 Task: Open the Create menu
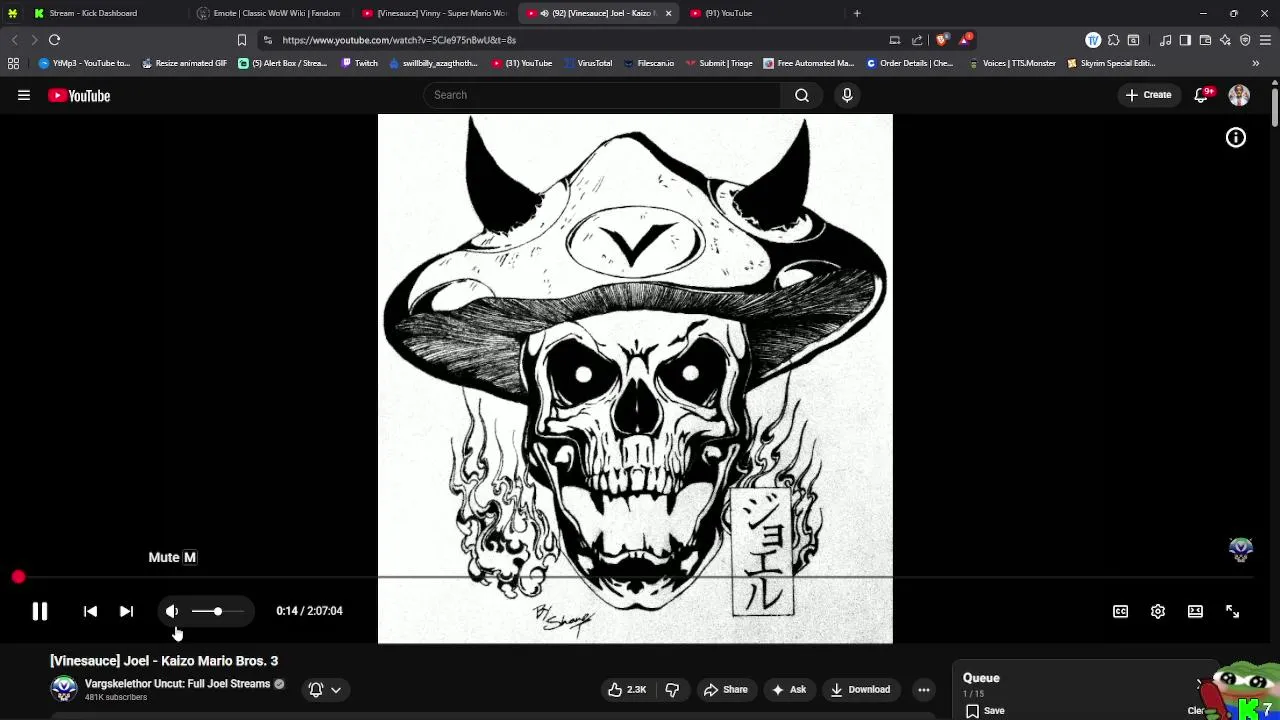pos(1148,95)
